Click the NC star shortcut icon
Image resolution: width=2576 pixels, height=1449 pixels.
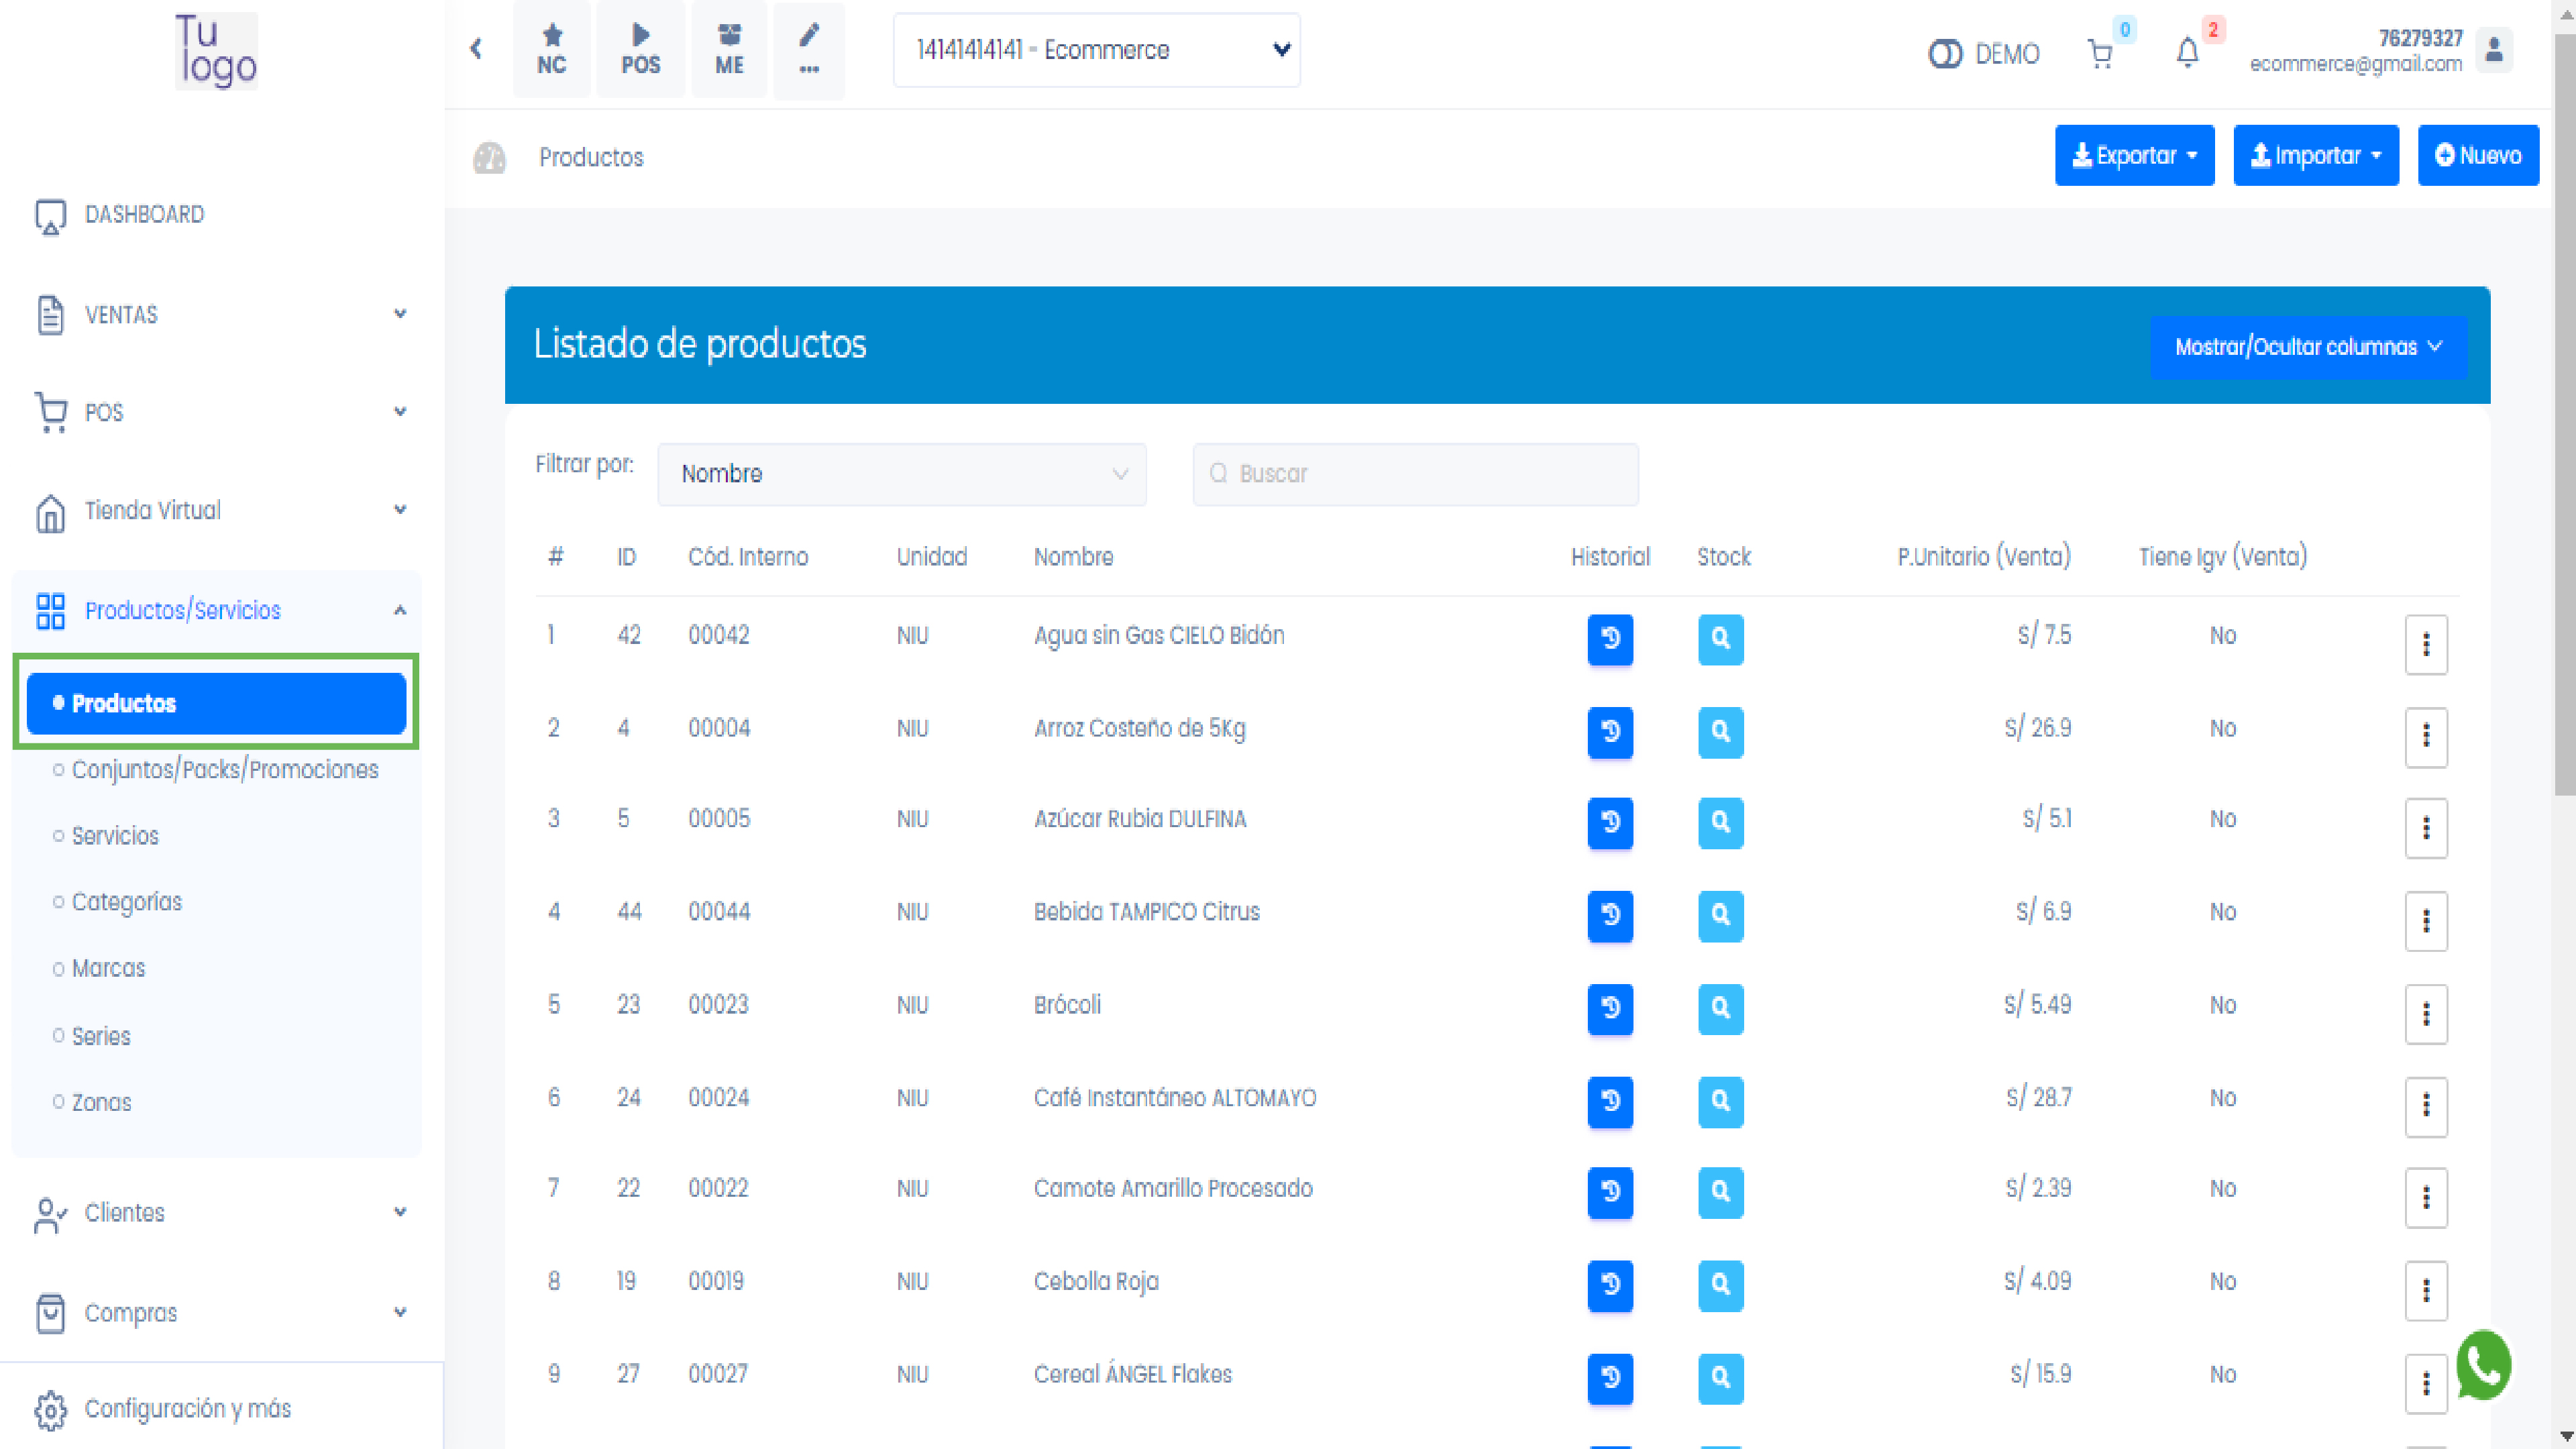point(551,49)
